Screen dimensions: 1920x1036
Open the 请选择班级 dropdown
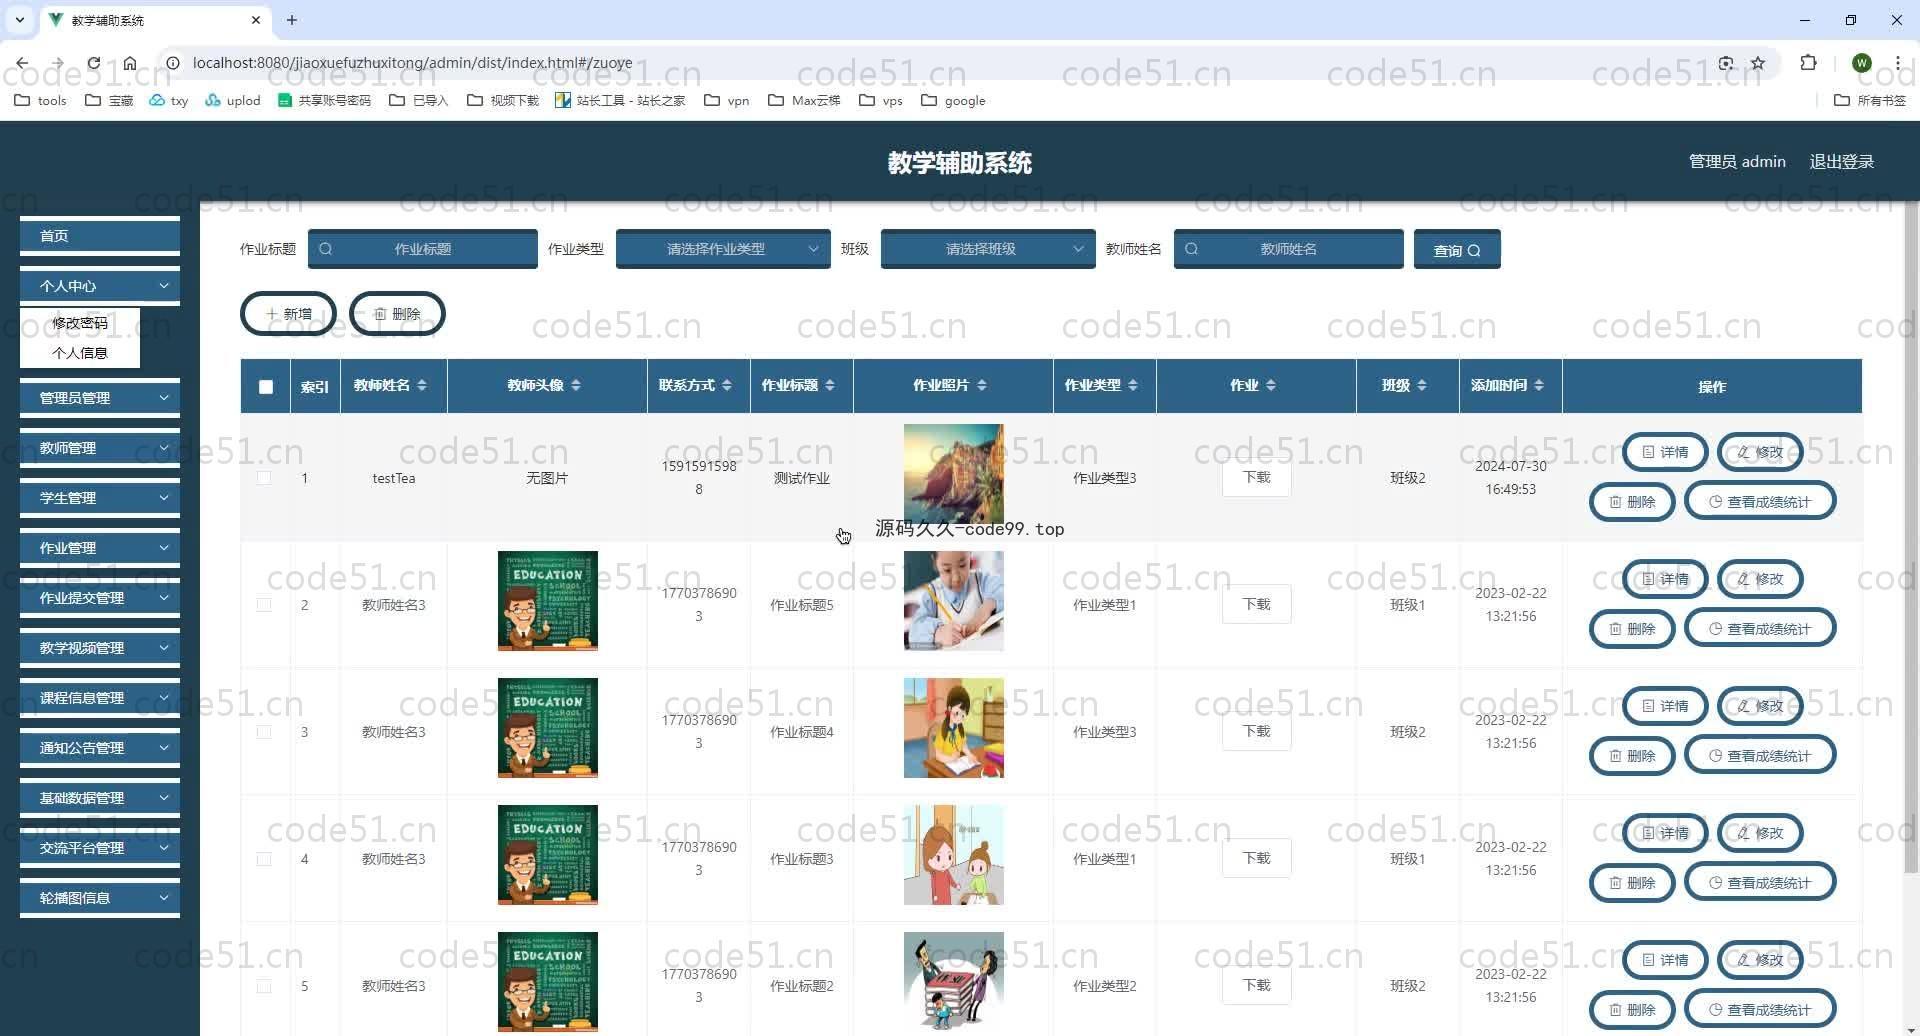click(x=988, y=249)
